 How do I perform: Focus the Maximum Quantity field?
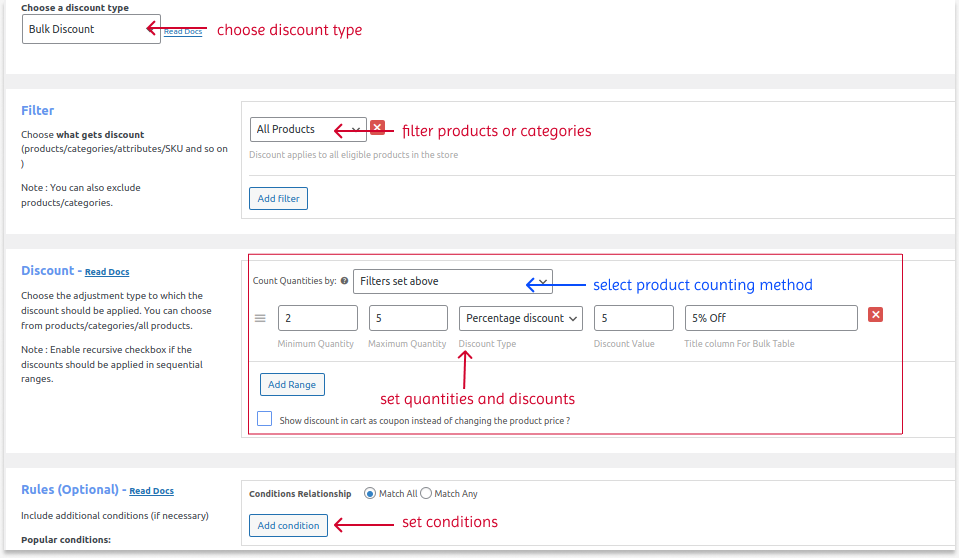tap(409, 318)
